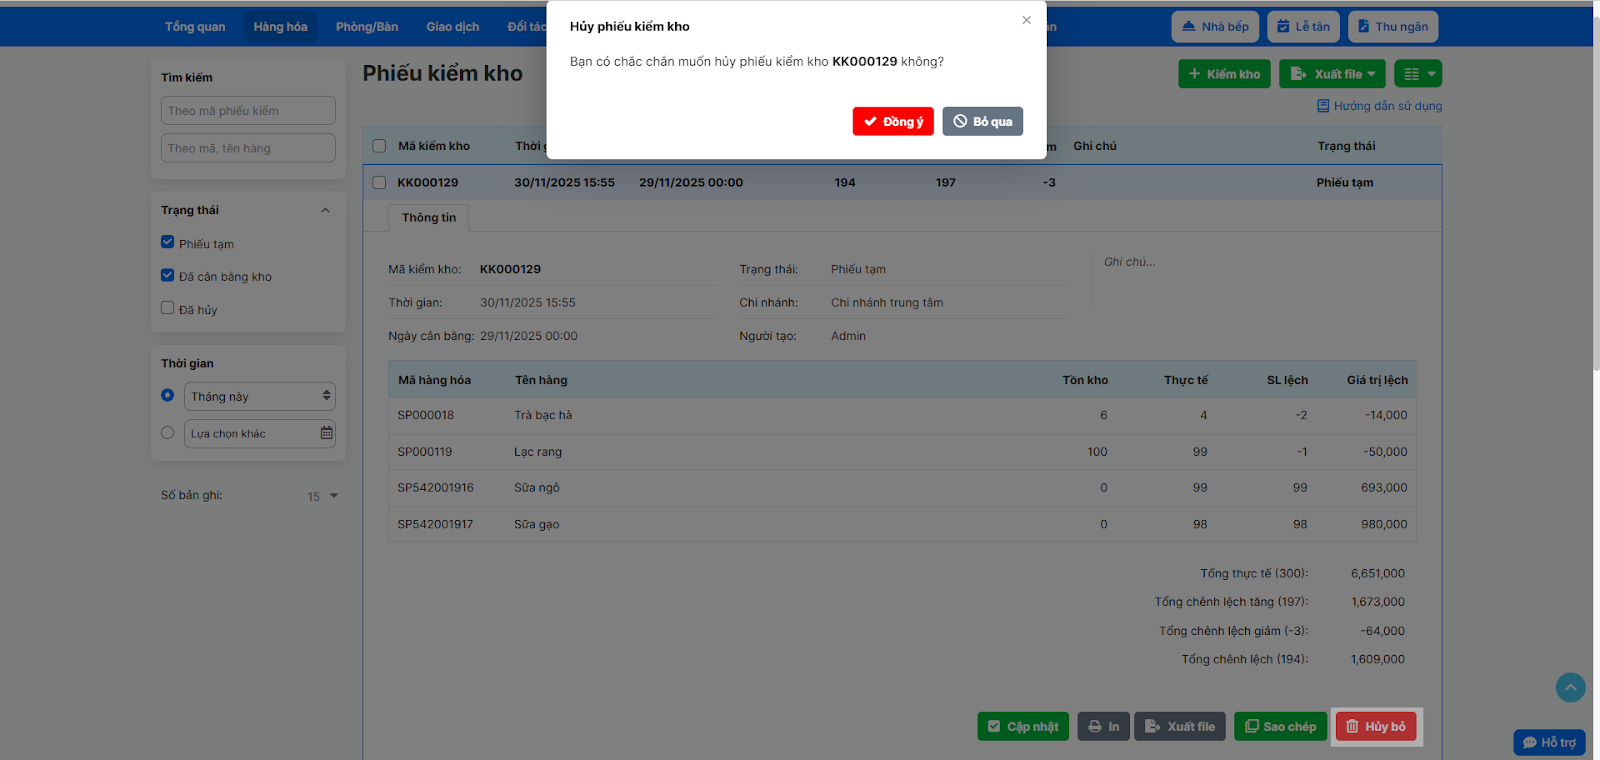Image resolution: width=1600 pixels, height=760 pixels.
Task: Uncheck the Phiếu tạm status filter
Action: [167, 242]
